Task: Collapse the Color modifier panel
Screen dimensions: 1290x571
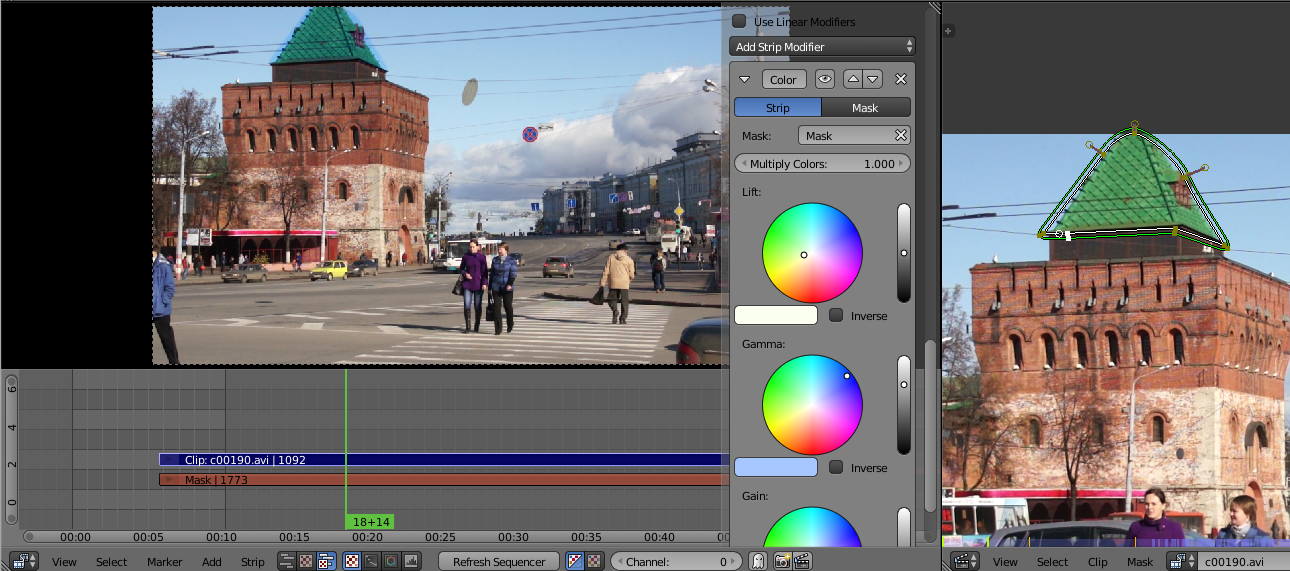Action: tap(744, 79)
